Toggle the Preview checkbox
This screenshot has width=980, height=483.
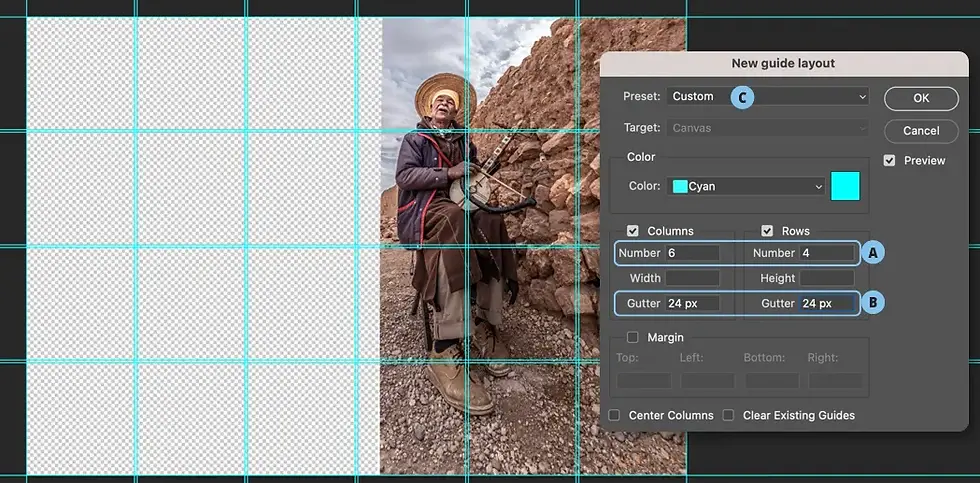889,161
